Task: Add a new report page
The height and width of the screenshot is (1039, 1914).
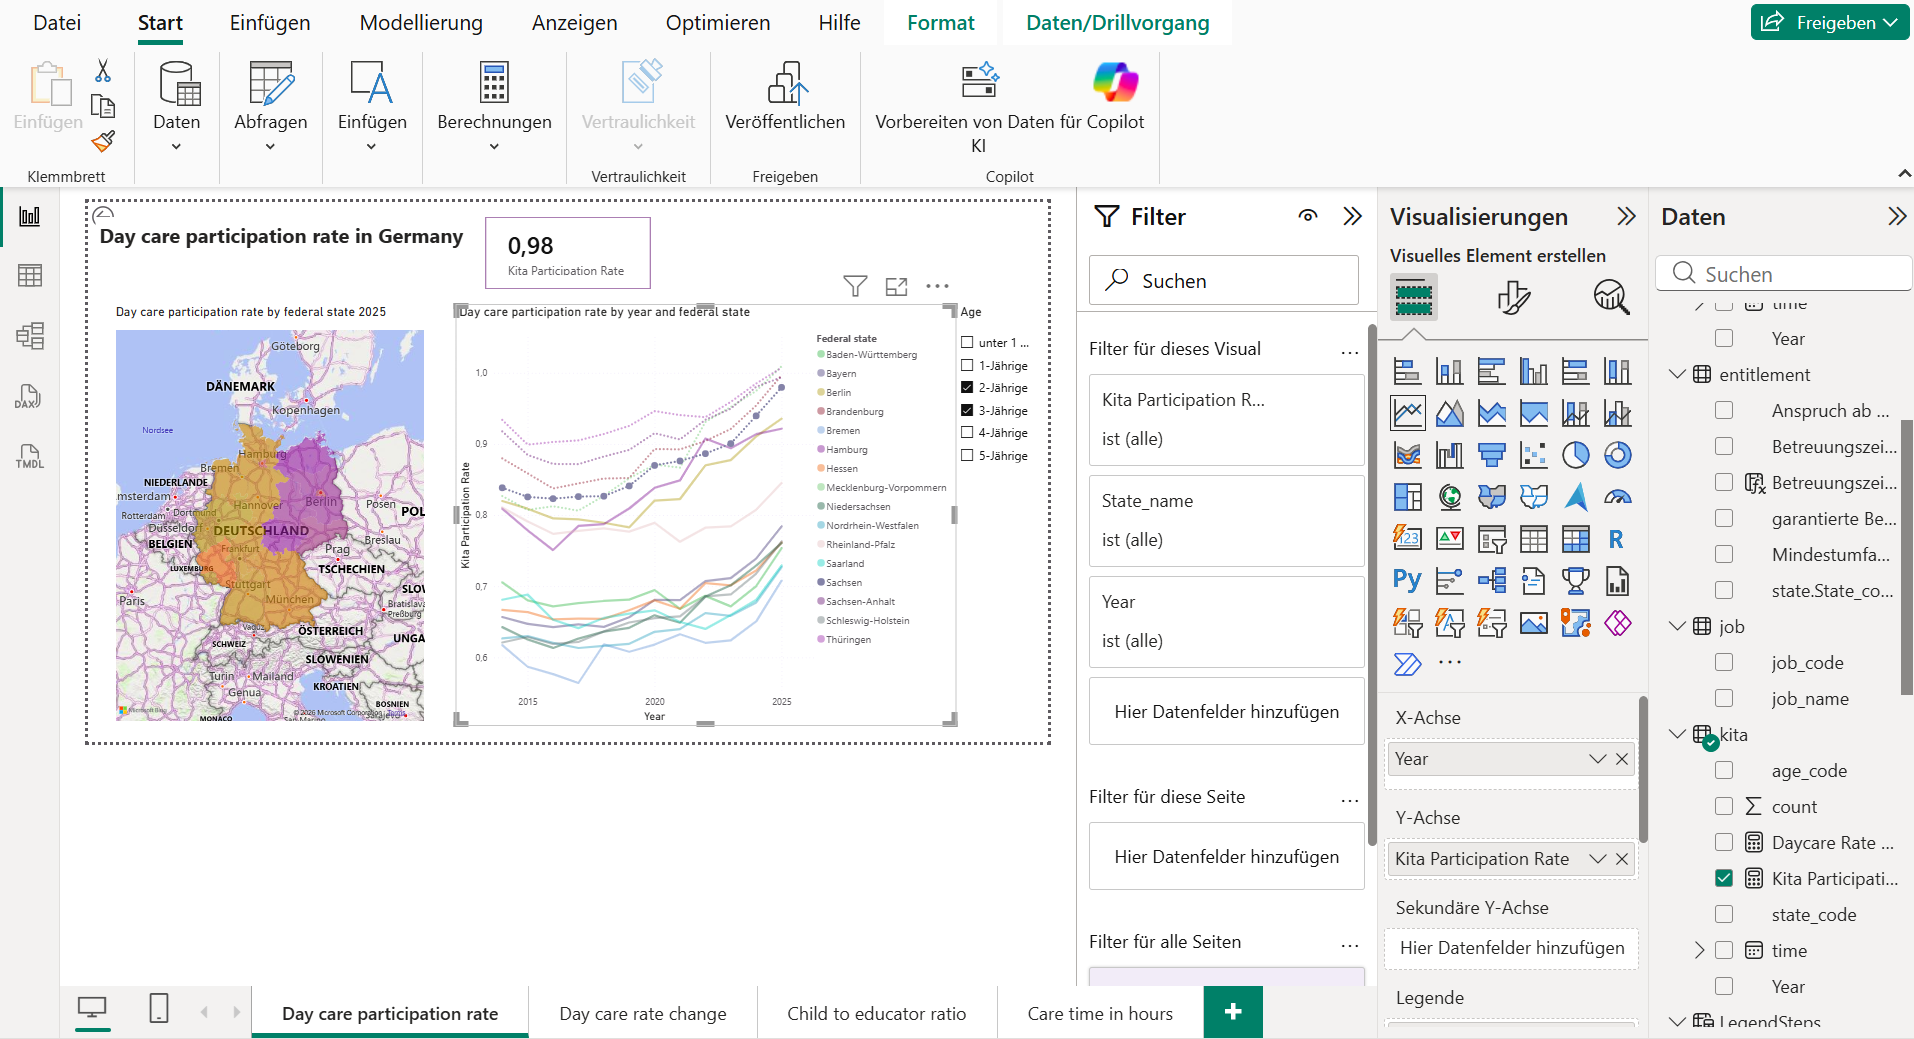Action: tap(1233, 1012)
